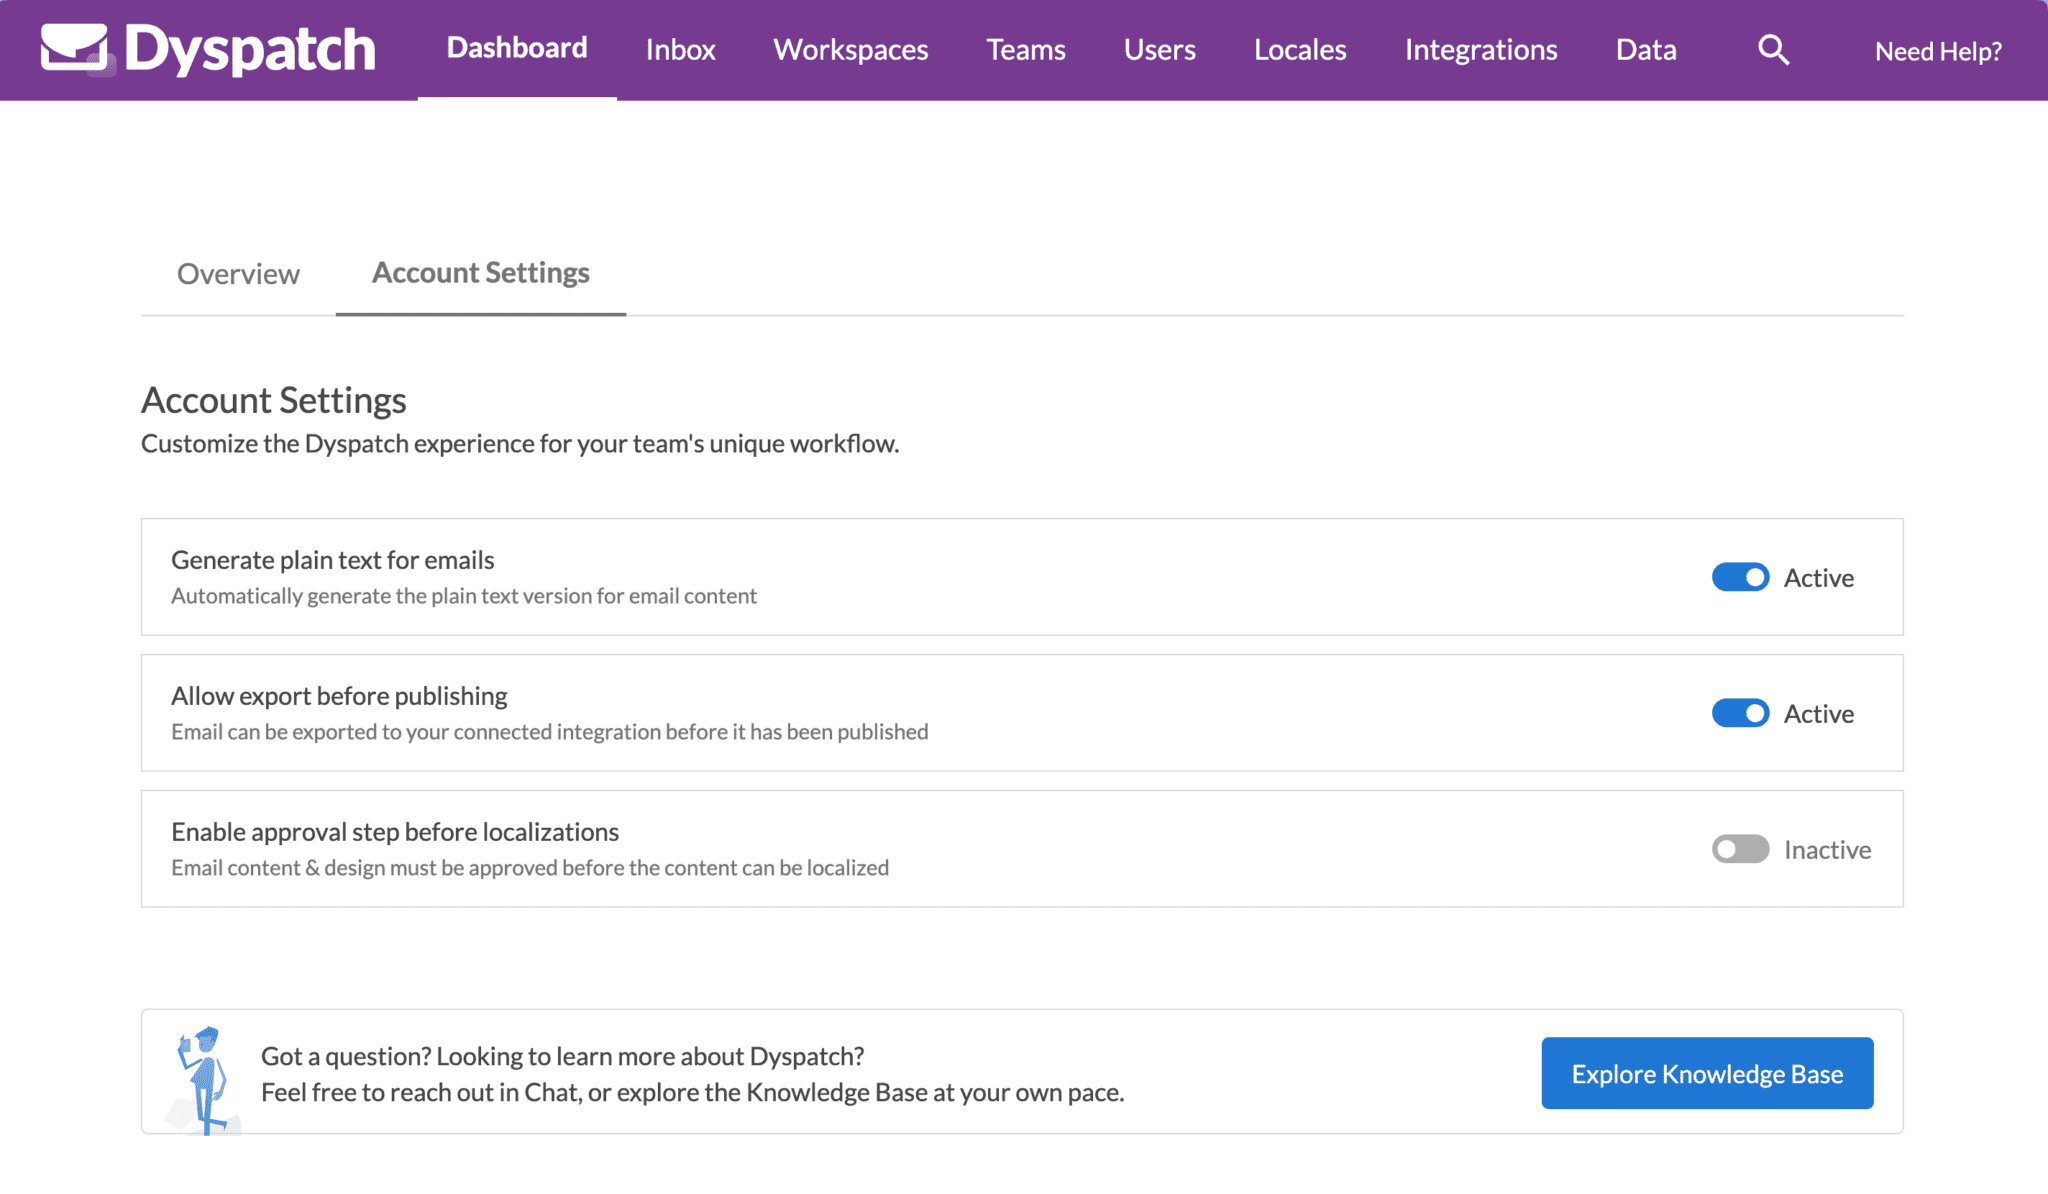Return to the Dashboard page
Screen dimensions: 2048x1194
tap(516, 47)
